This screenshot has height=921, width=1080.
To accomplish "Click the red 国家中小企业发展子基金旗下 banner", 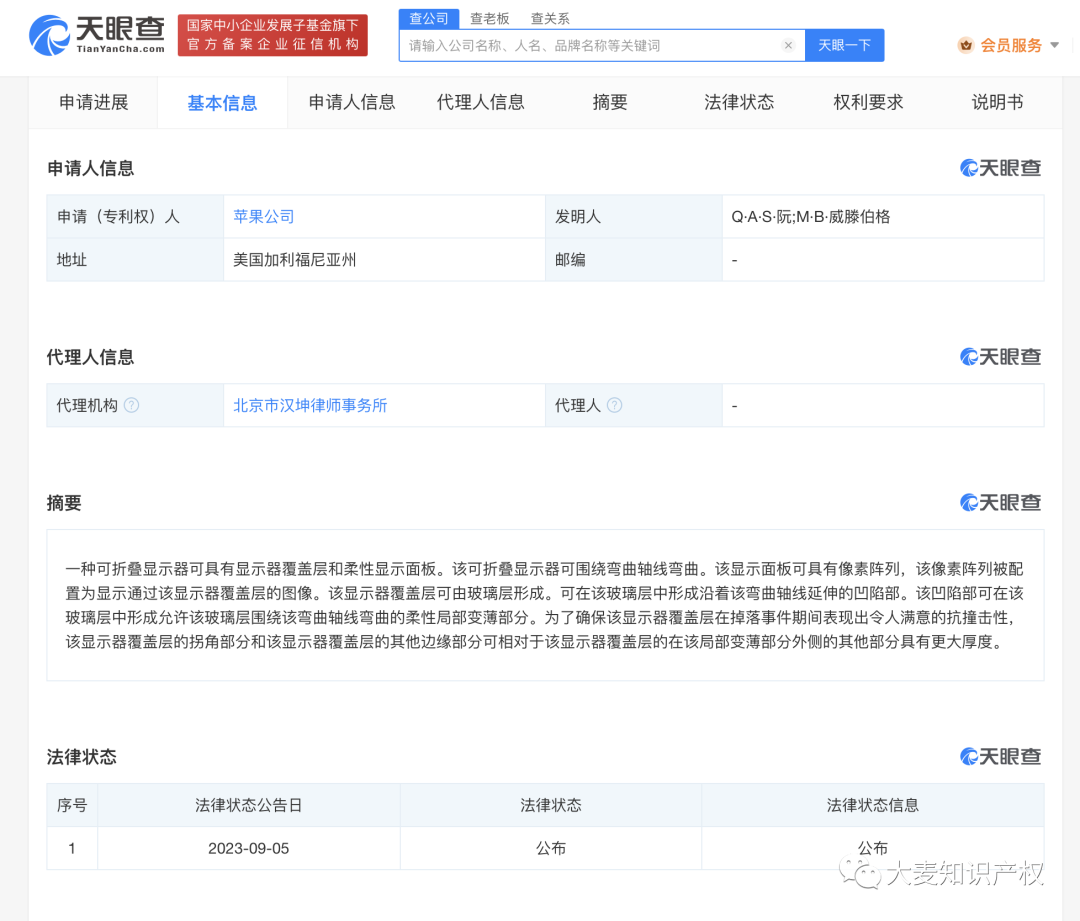I will [273, 35].
